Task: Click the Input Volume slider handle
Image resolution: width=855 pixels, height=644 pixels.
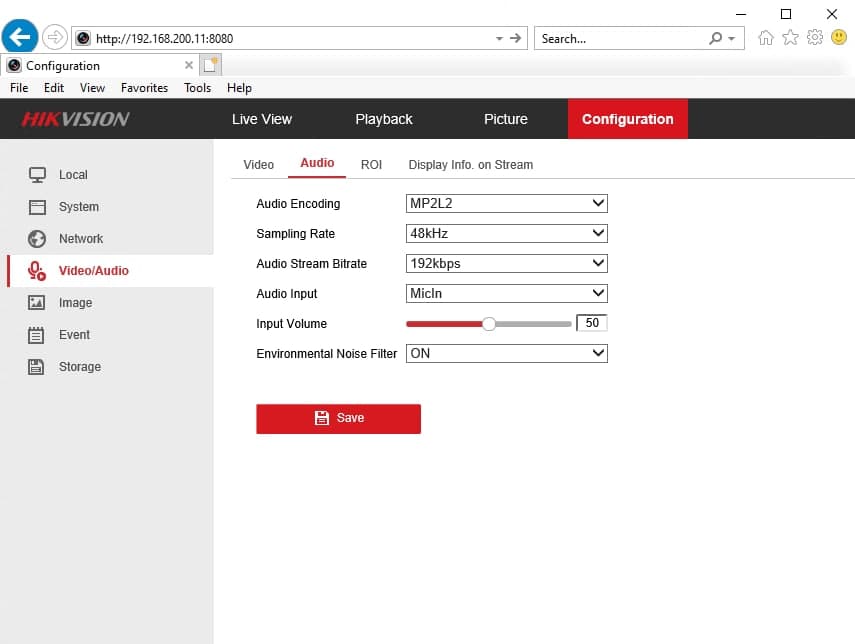Action: (489, 324)
